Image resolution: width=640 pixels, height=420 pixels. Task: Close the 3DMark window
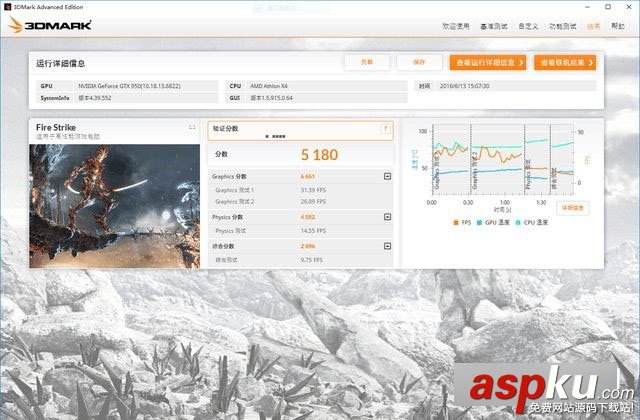[x=629, y=7]
